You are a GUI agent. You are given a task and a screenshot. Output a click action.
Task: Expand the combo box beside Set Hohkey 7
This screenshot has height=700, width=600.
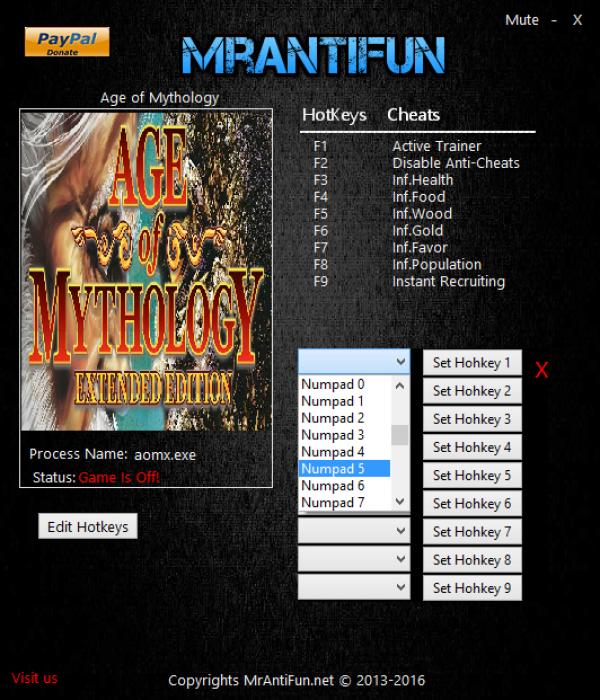coord(354,531)
